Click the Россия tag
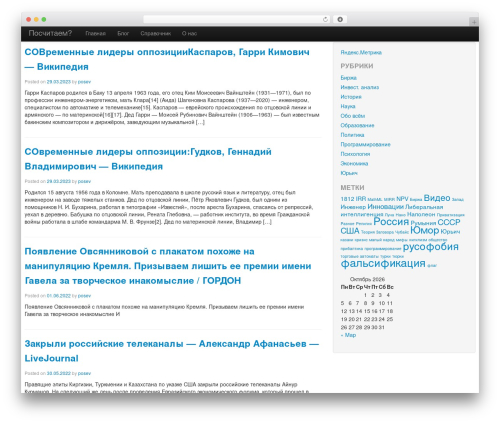The height and width of the screenshot is (423, 500). tap(391, 222)
